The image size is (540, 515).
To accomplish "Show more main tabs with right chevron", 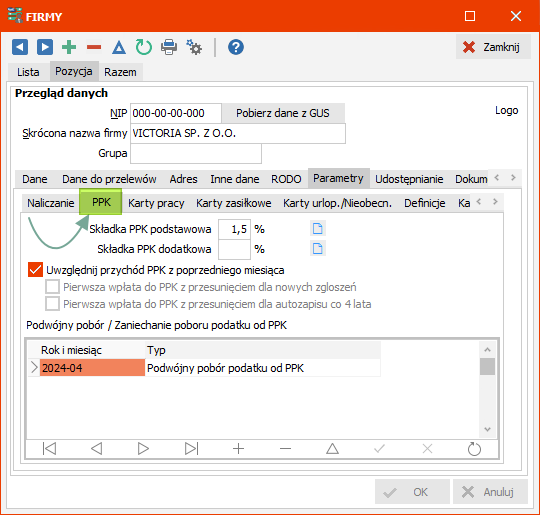I will click(x=513, y=177).
